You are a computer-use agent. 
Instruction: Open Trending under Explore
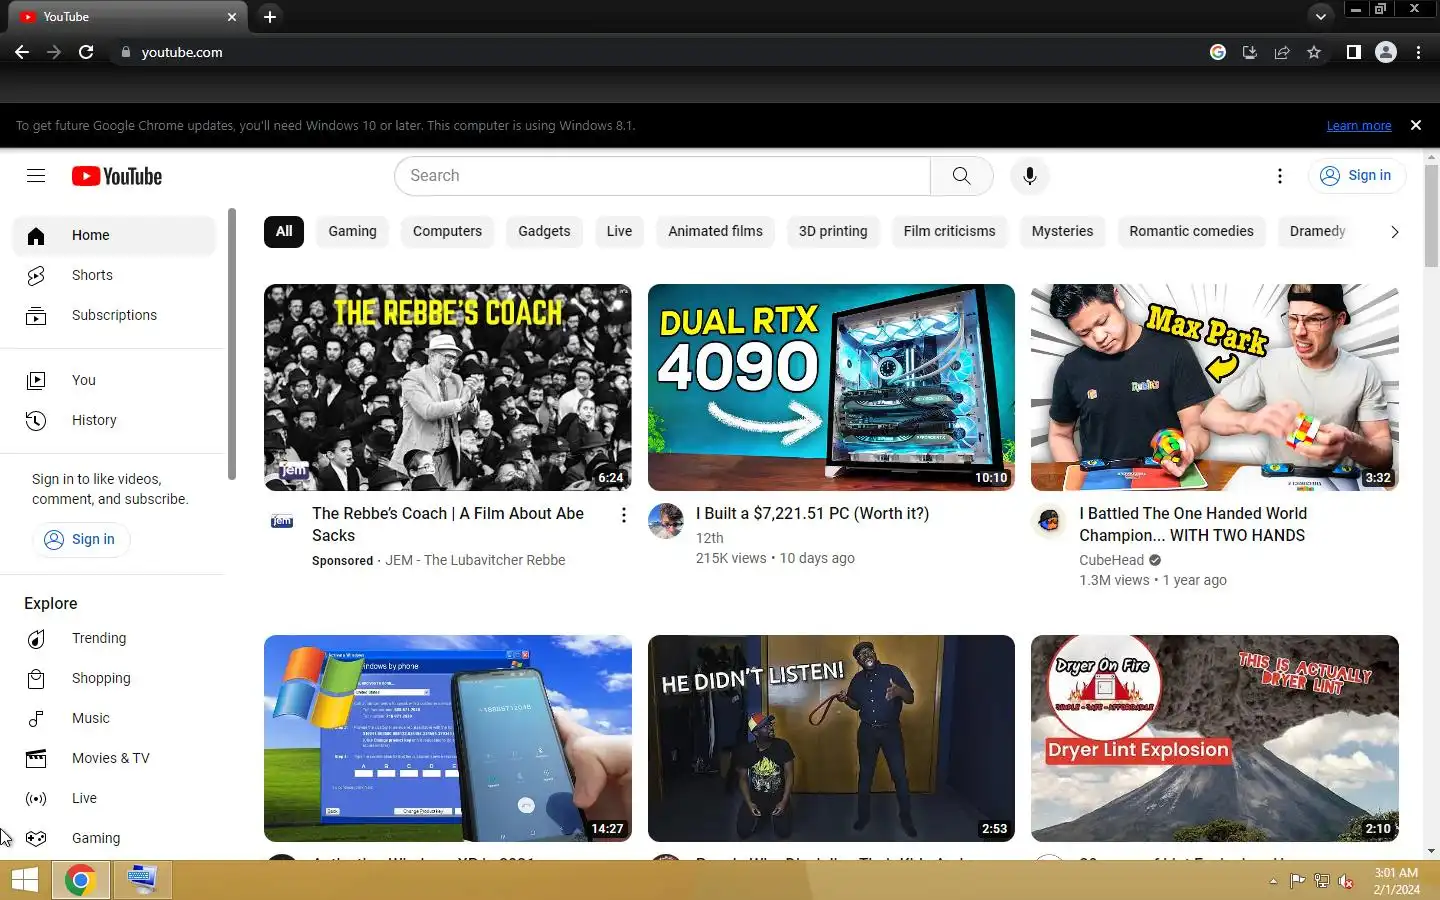tap(114, 638)
